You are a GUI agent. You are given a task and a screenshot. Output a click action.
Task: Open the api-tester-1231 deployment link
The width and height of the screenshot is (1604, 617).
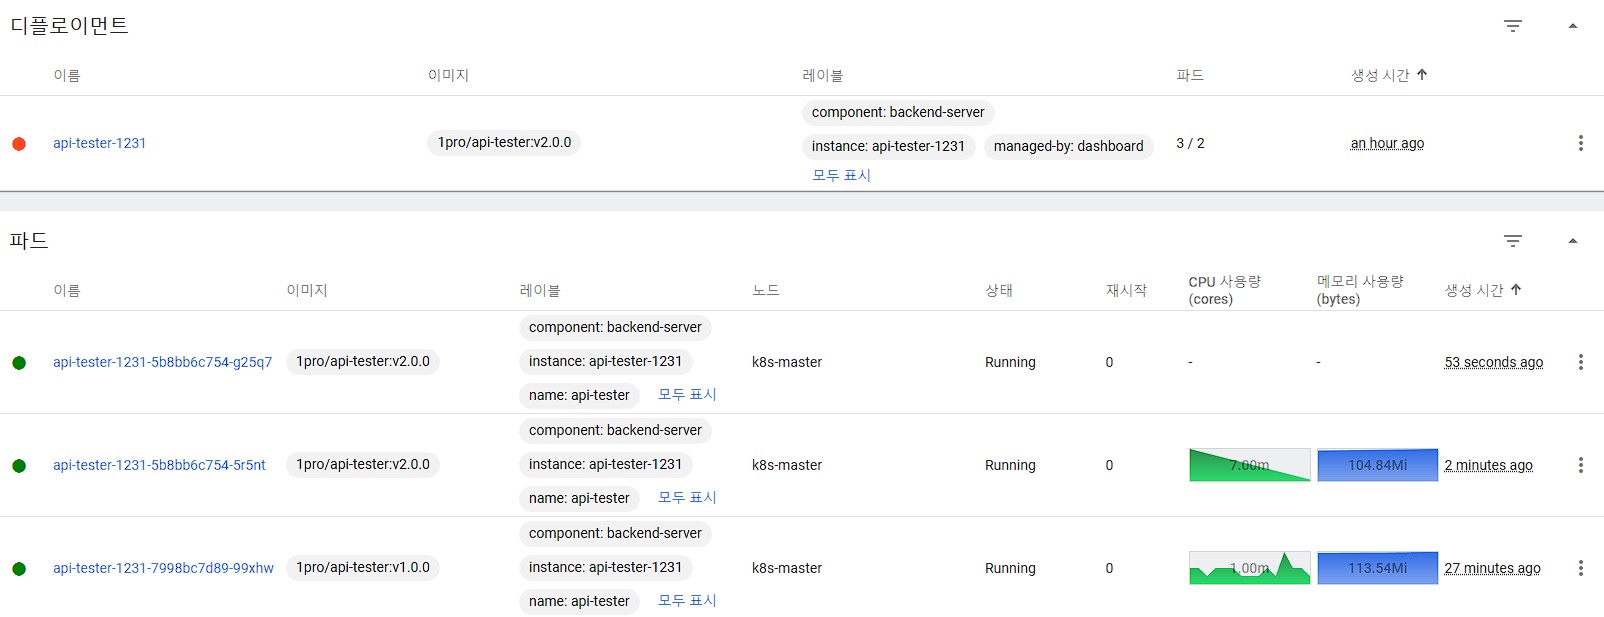point(100,143)
